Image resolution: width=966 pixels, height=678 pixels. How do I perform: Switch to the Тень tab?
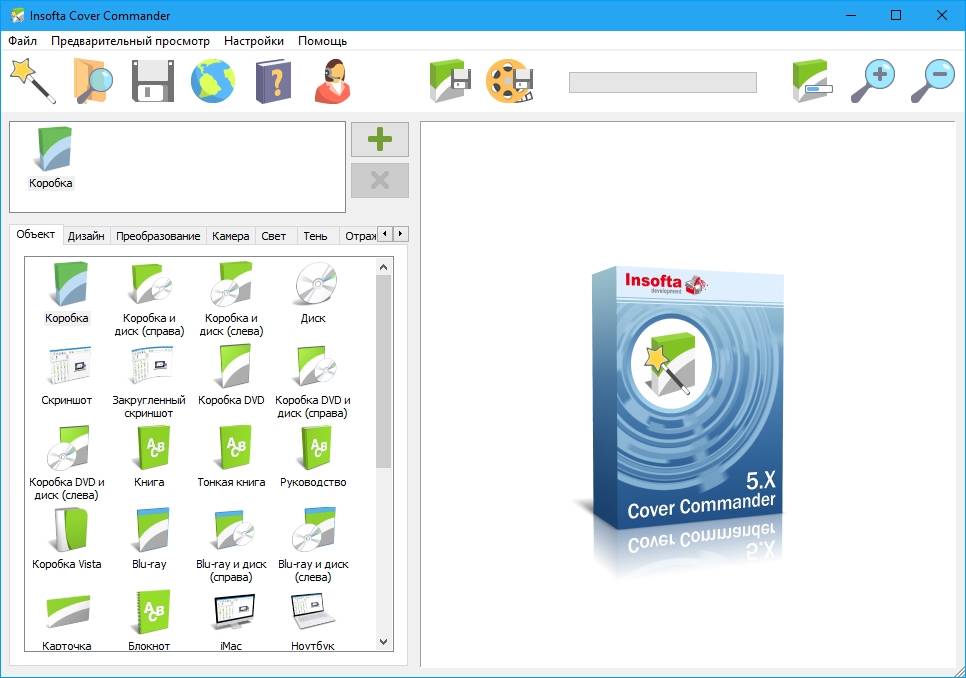coord(315,236)
